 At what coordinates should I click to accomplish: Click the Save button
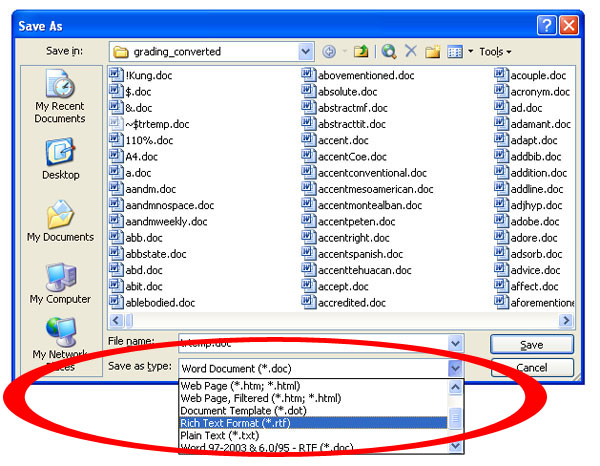point(532,344)
